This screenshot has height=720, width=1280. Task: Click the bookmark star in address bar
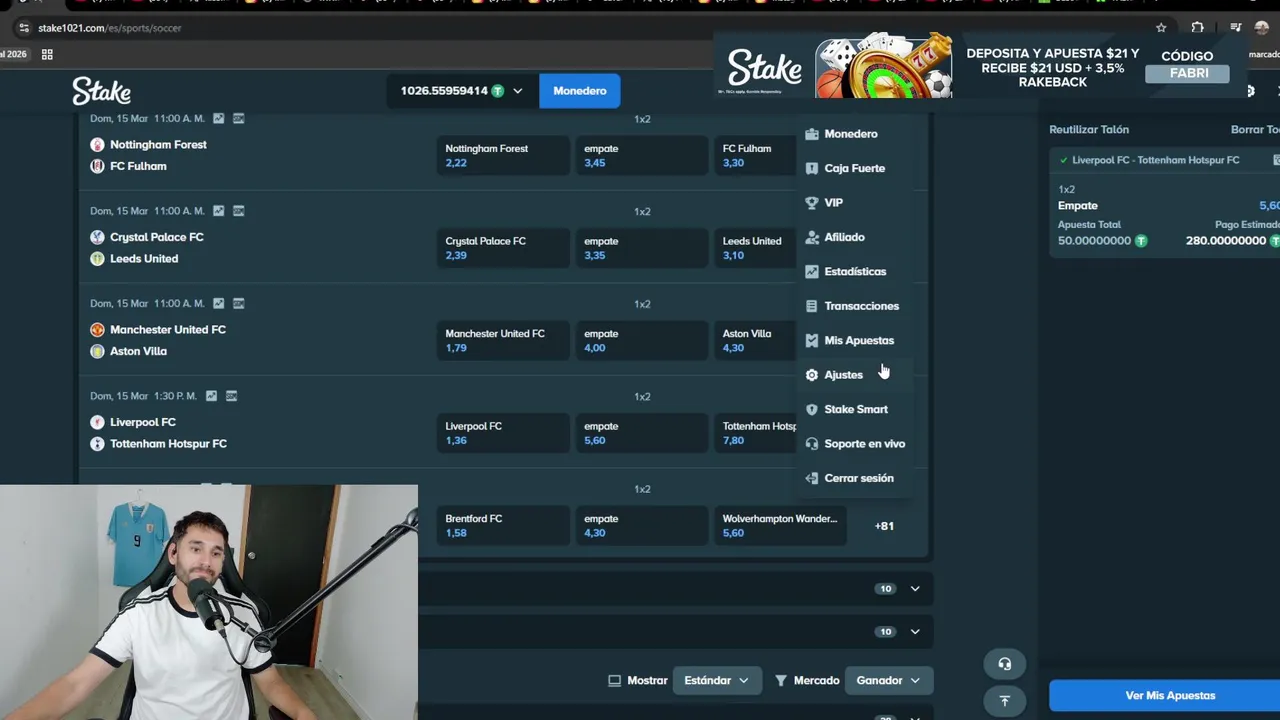pyautogui.click(x=1161, y=28)
